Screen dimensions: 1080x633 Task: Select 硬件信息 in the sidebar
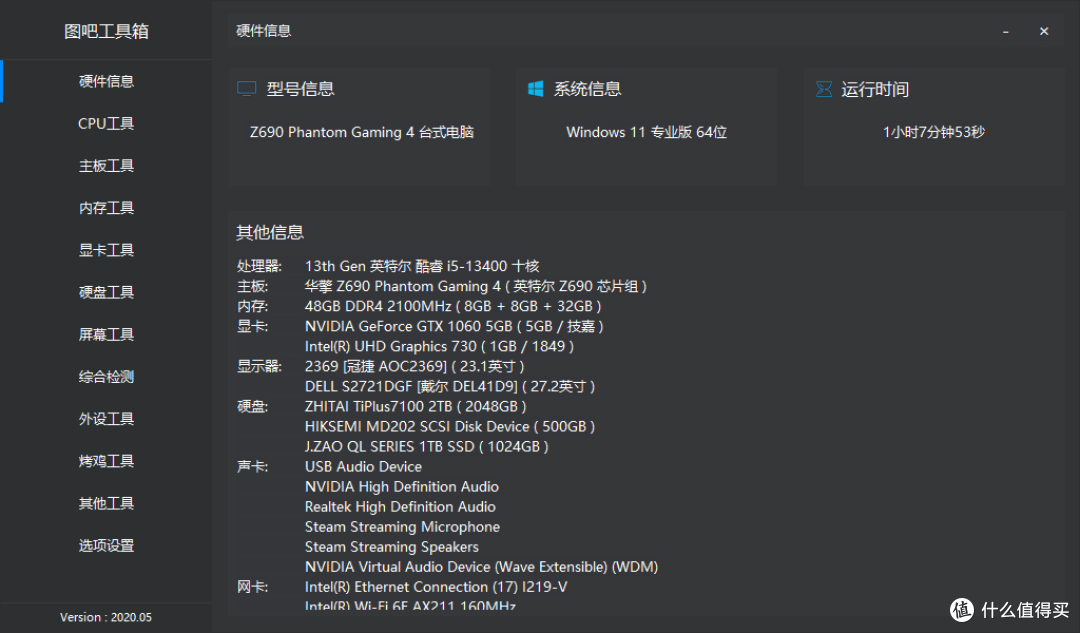[106, 81]
